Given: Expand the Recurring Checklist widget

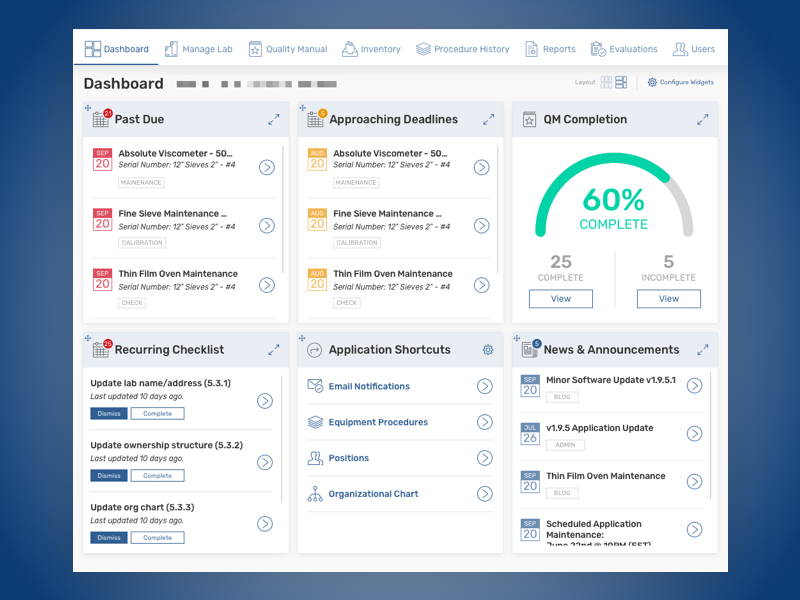Looking at the screenshot, I should pos(274,350).
